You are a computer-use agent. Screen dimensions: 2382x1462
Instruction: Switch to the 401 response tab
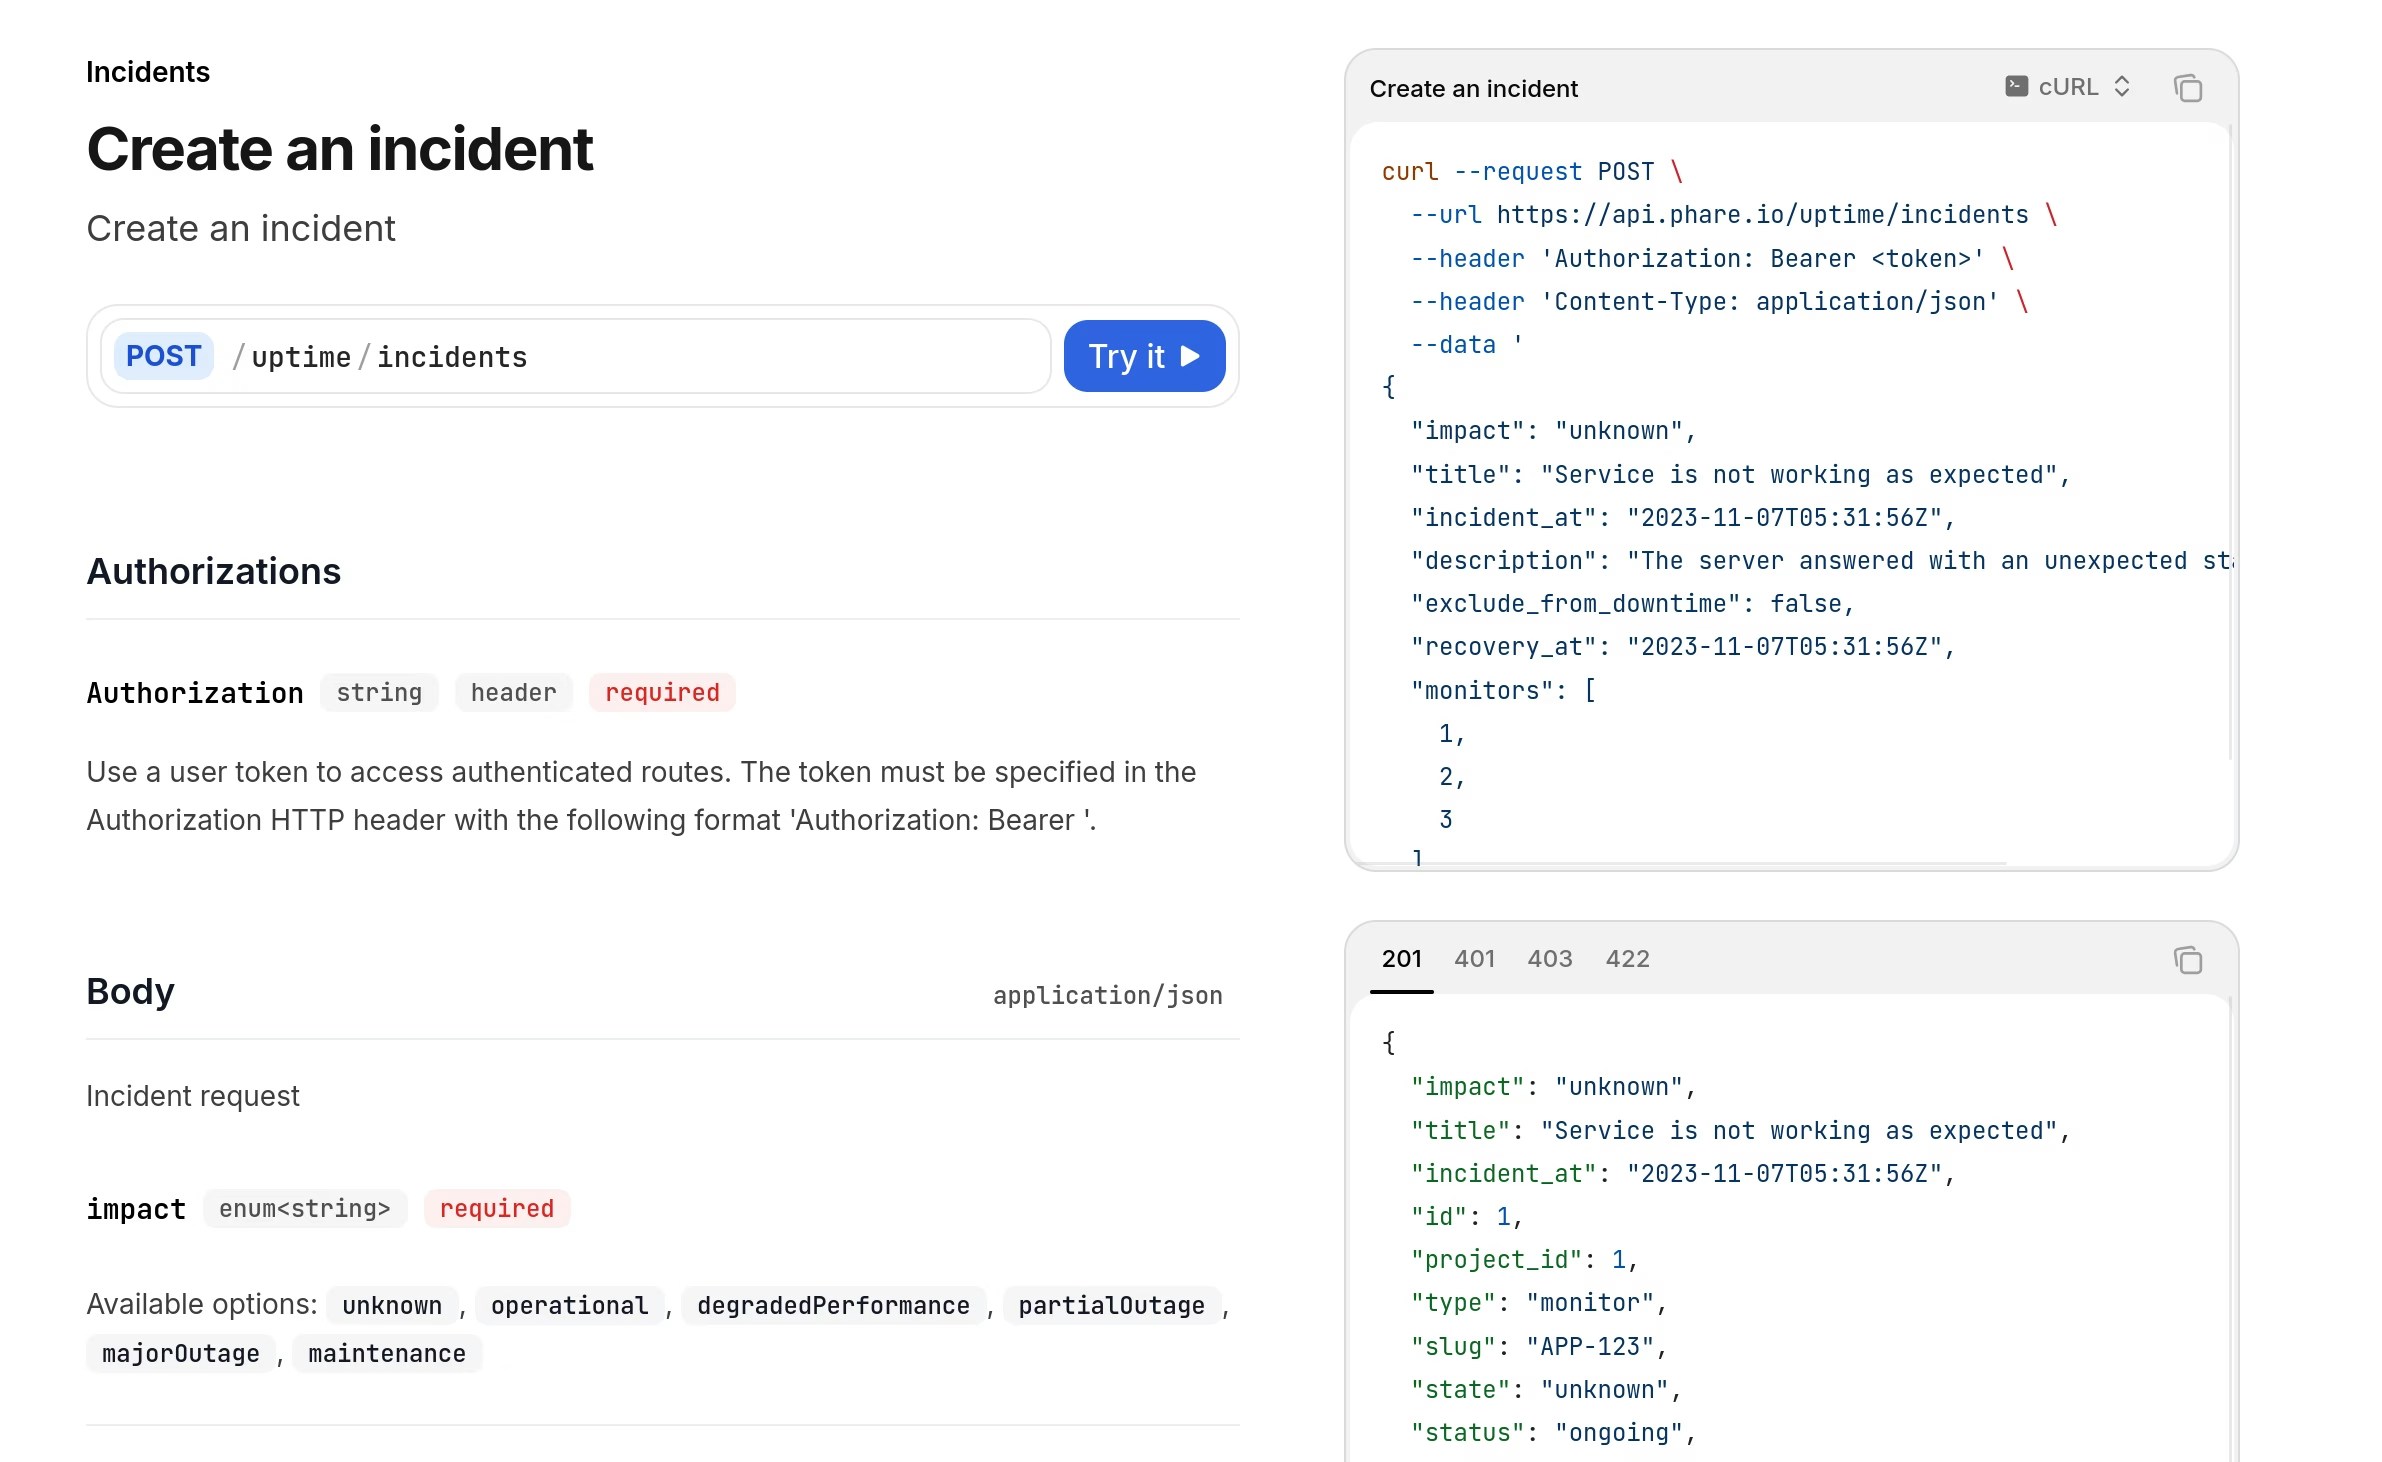pos(1475,959)
